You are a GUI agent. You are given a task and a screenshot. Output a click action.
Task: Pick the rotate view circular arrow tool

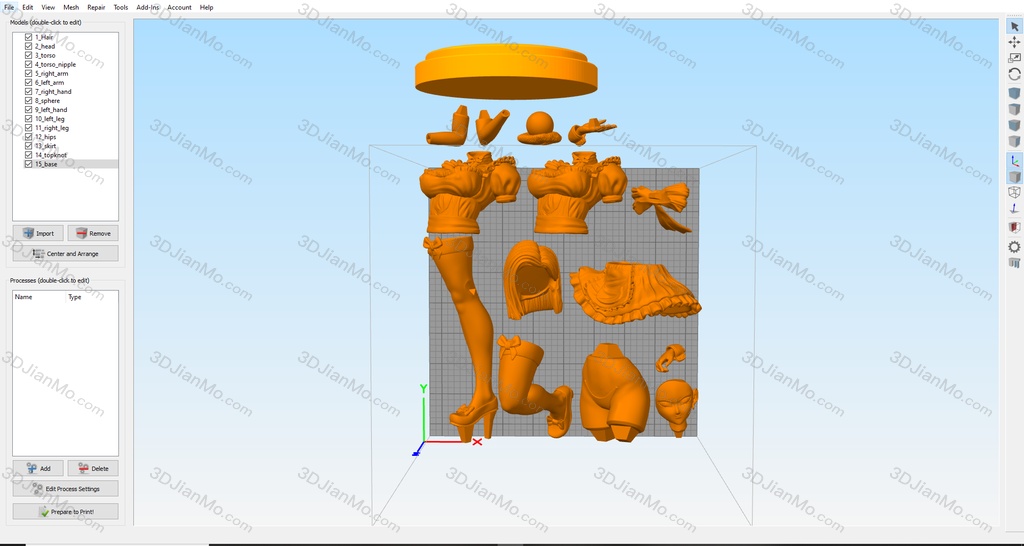pyautogui.click(x=1014, y=74)
